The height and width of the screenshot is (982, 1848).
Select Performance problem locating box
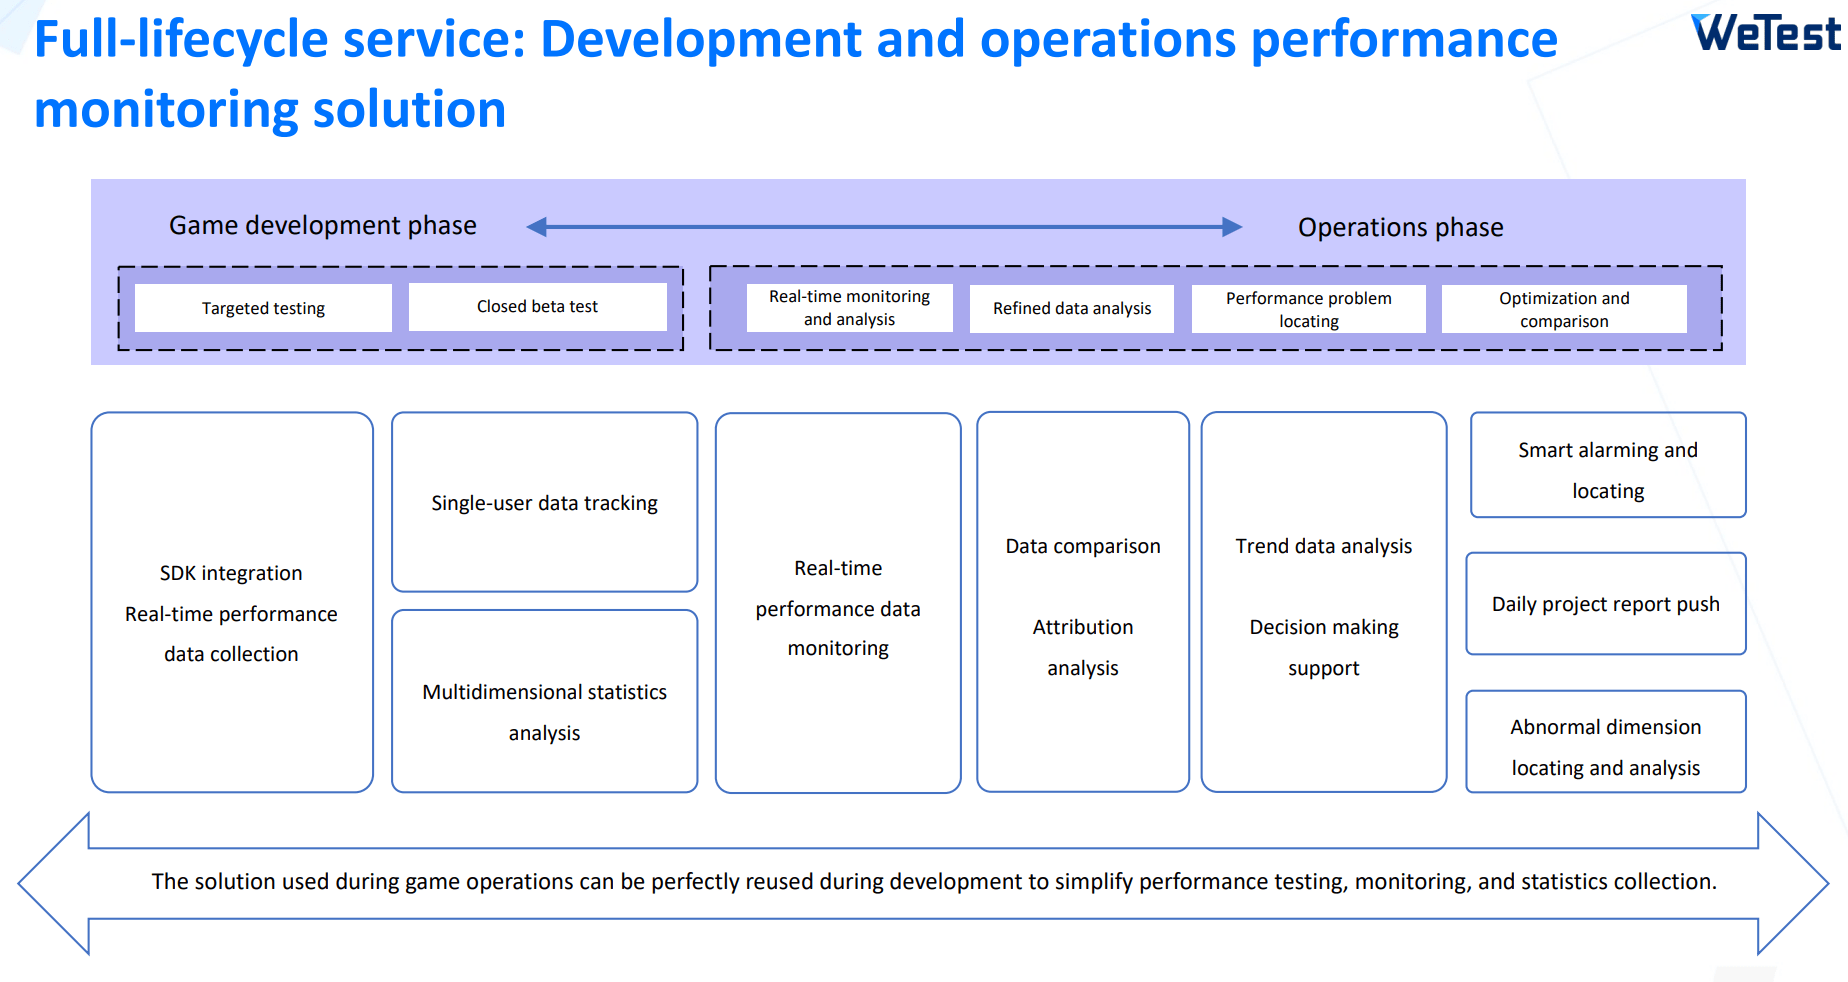(x=1309, y=309)
